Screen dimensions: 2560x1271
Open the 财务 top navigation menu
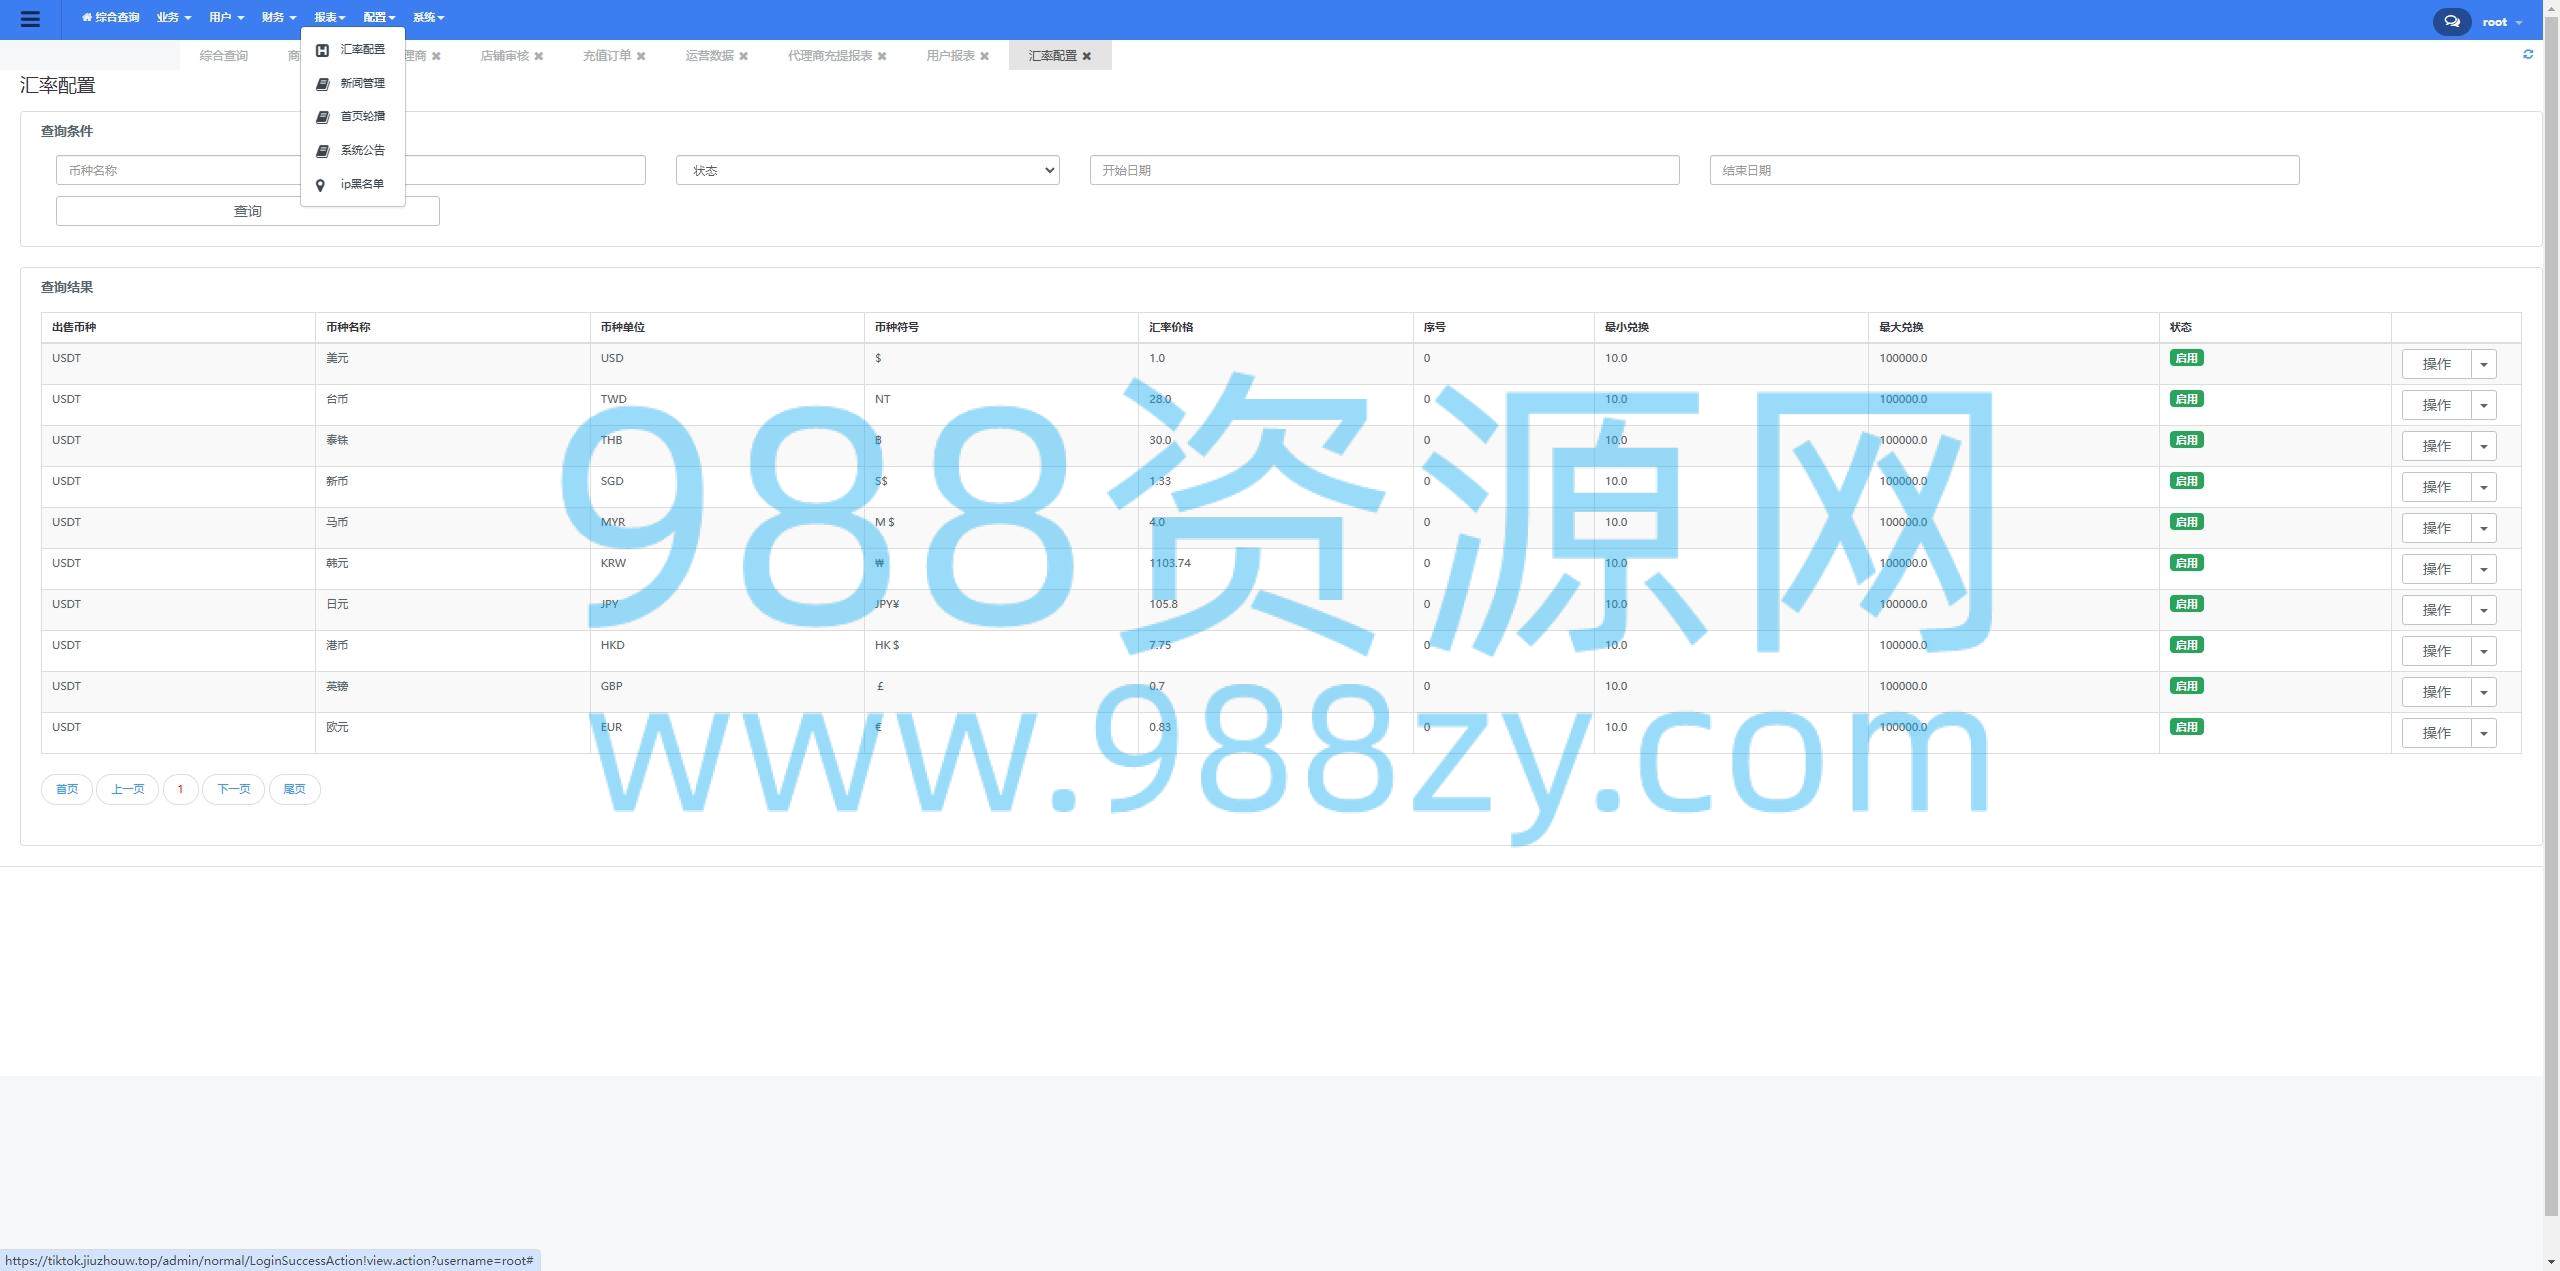277,17
